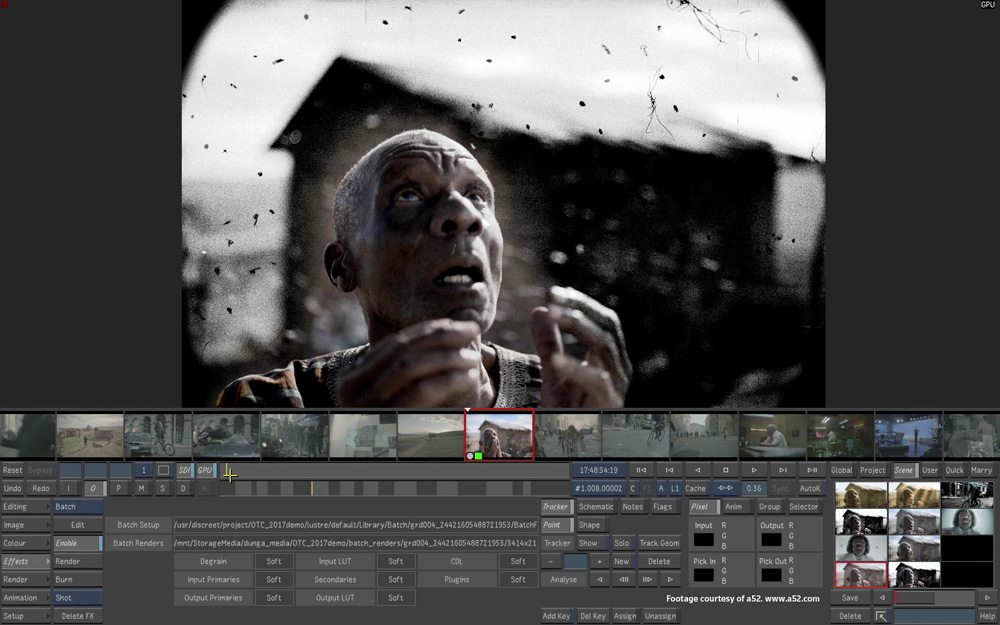This screenshot has width=1000, height=625.
Task: Select the Project grade bin tab
Action: tap(872, 470)
